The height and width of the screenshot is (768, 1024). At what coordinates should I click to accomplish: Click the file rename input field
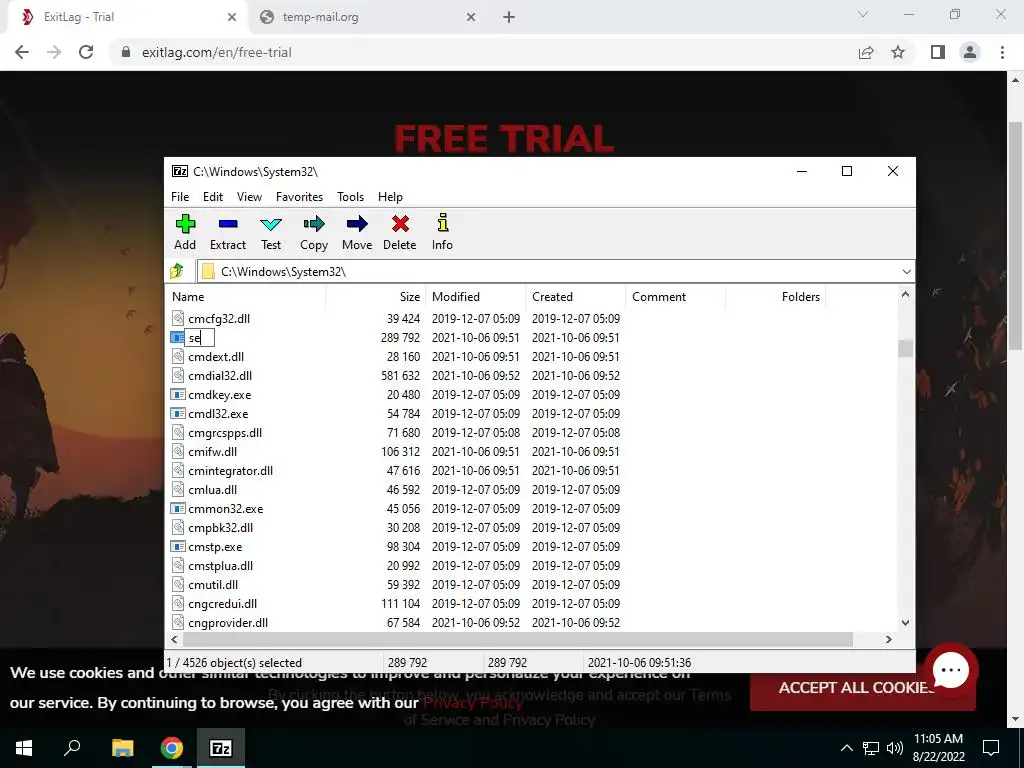pos(199,338)
